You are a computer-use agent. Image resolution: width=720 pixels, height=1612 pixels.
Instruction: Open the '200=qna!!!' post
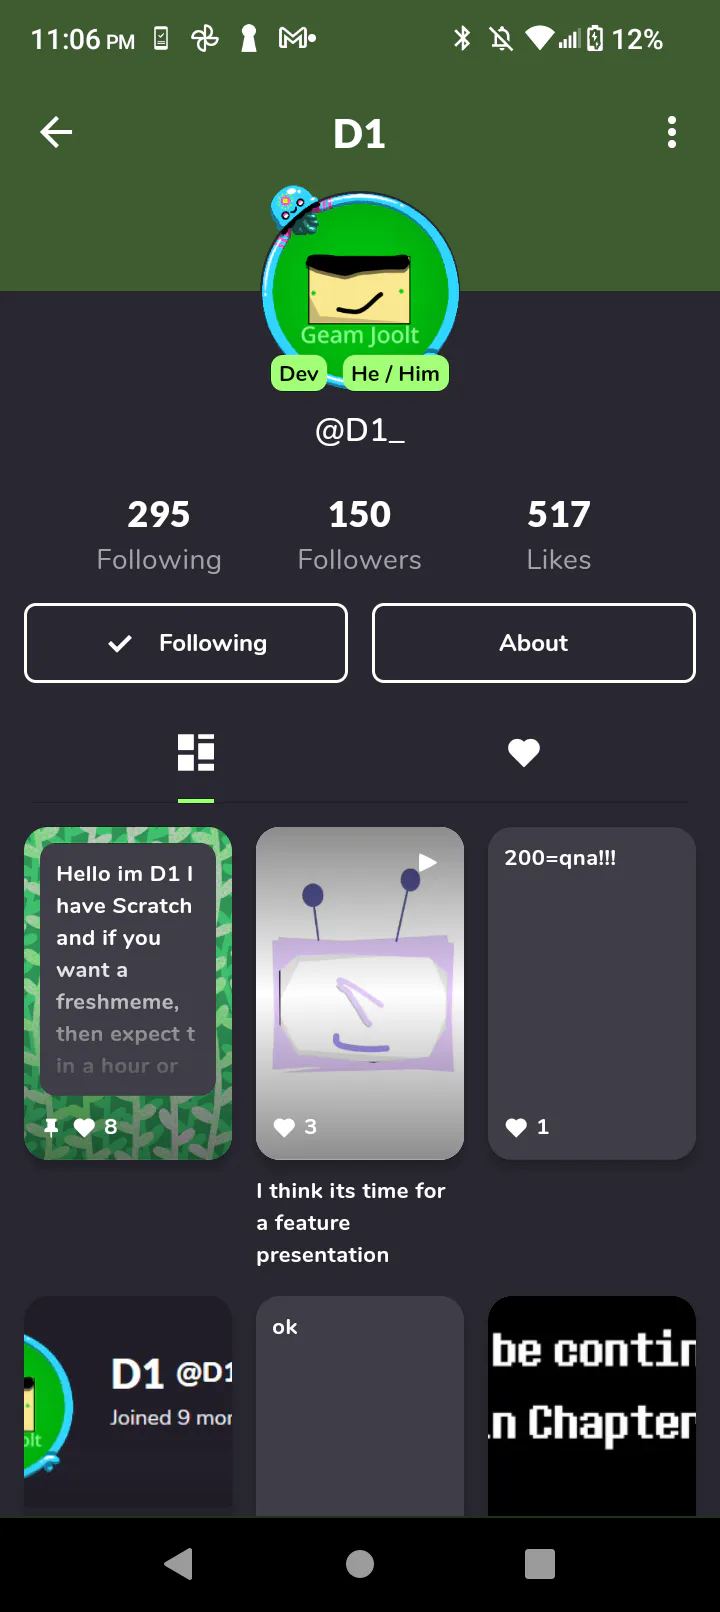(x=592, y=993)
